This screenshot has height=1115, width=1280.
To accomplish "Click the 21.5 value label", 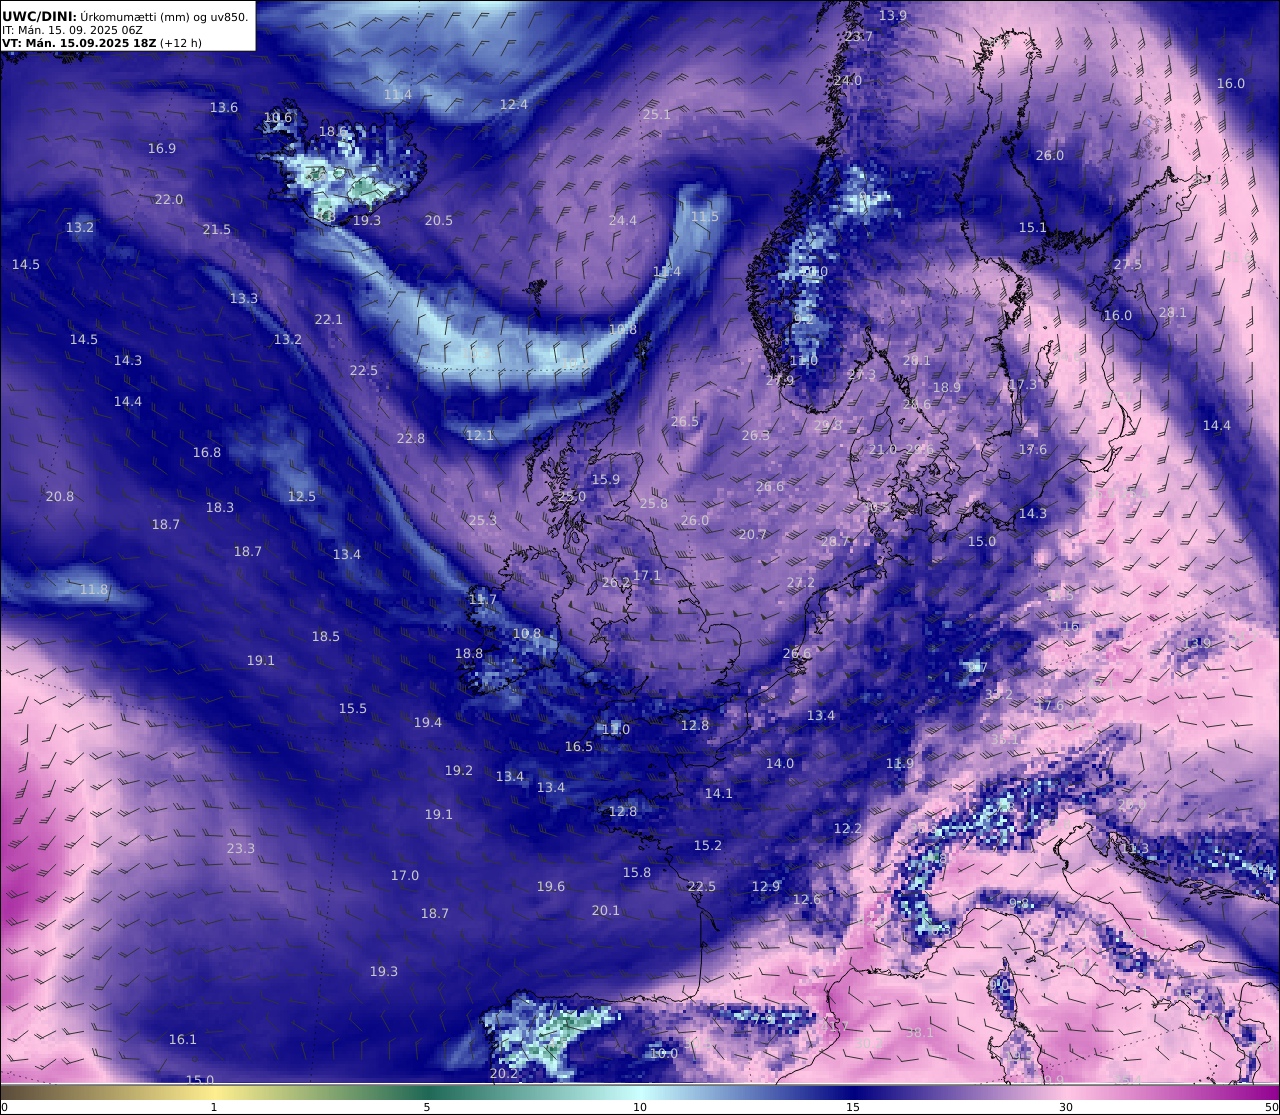I will 217,229.
